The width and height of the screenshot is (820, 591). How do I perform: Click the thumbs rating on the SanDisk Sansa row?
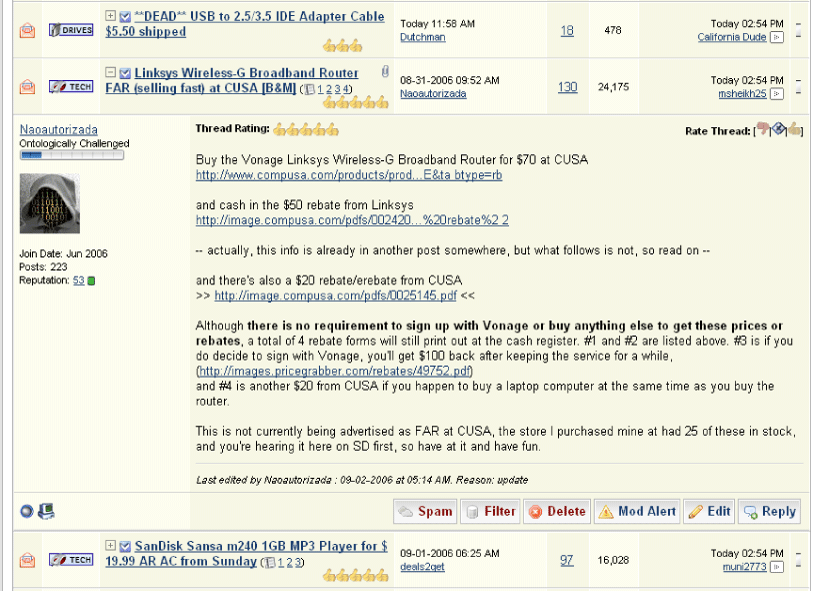[x=356, y=576]
